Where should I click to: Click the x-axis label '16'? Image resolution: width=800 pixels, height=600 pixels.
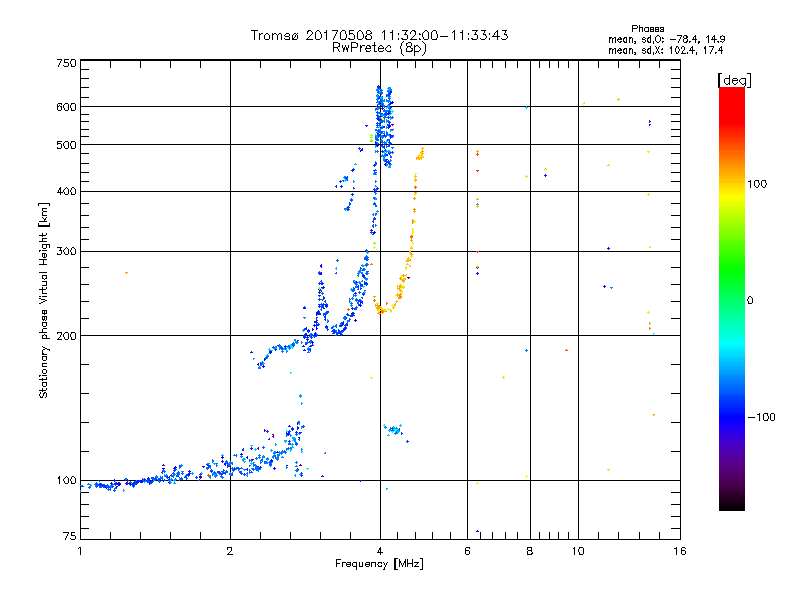(680, 551)
